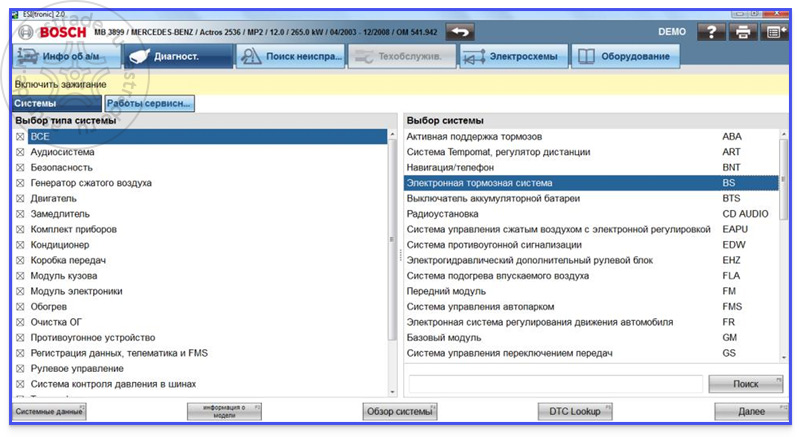
Task: Open the Электросхемы wiring diagrams tab
Action: pos(513,56)
